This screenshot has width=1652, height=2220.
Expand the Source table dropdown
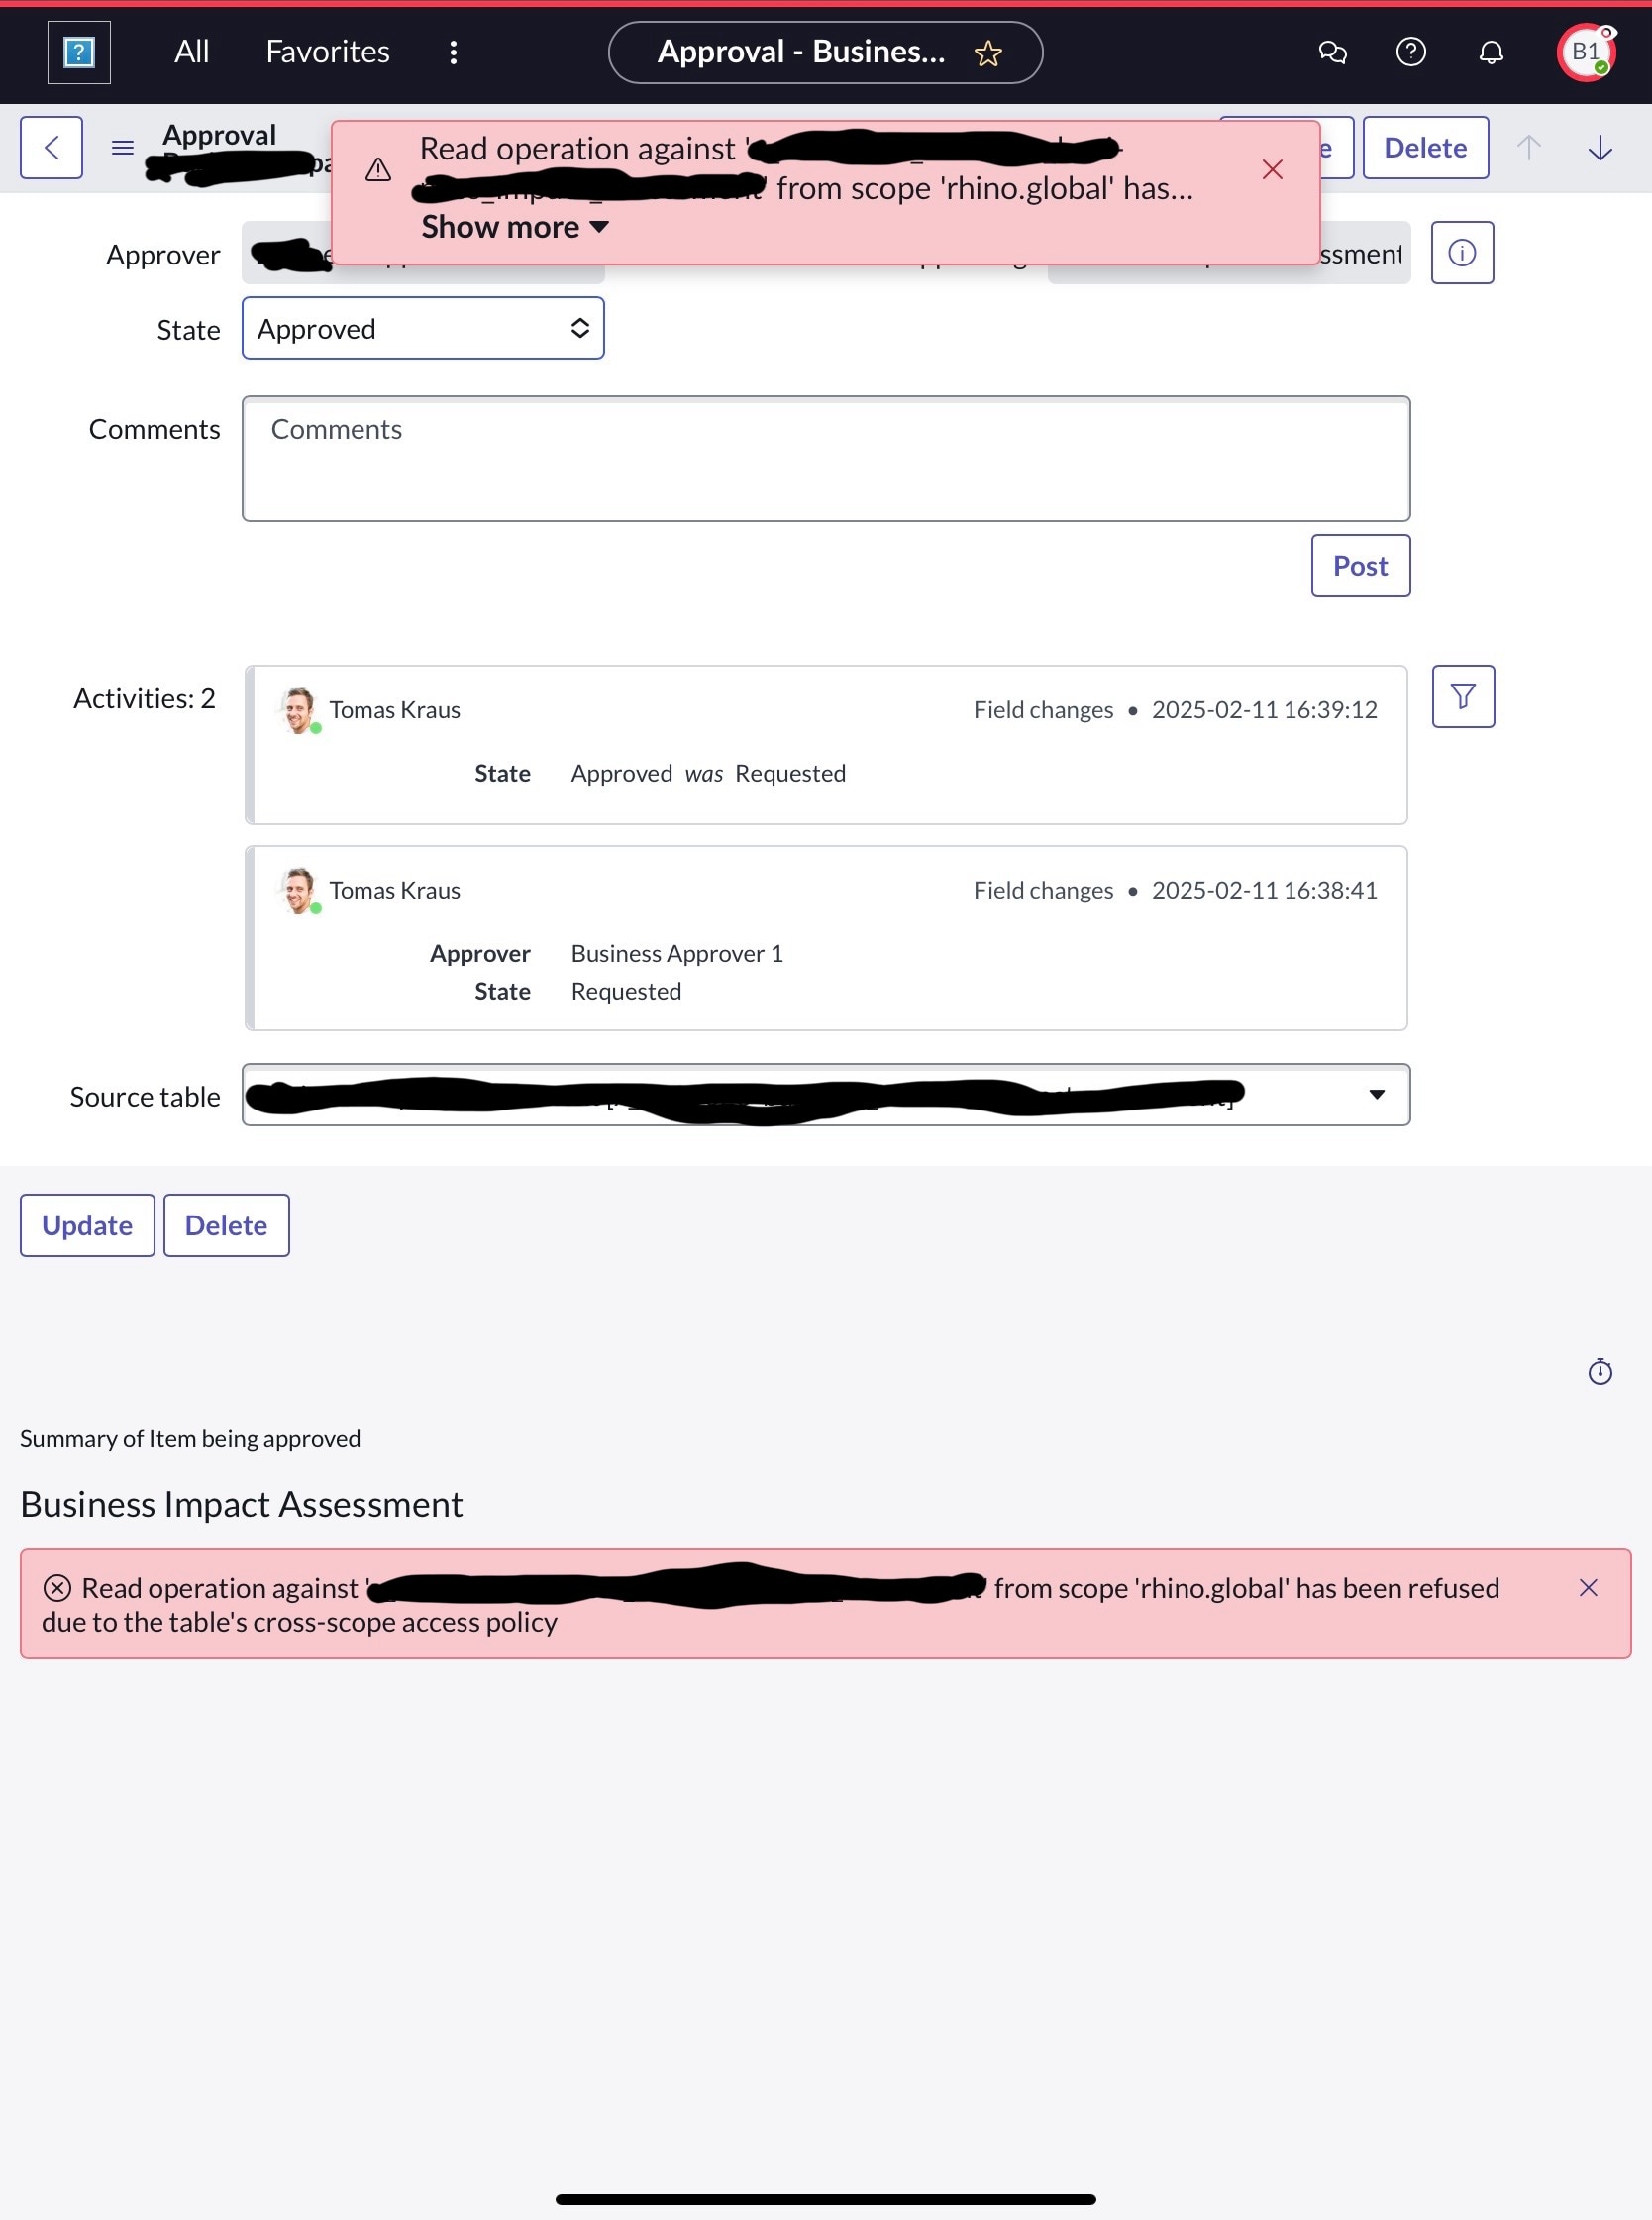tap(826, 1095)
